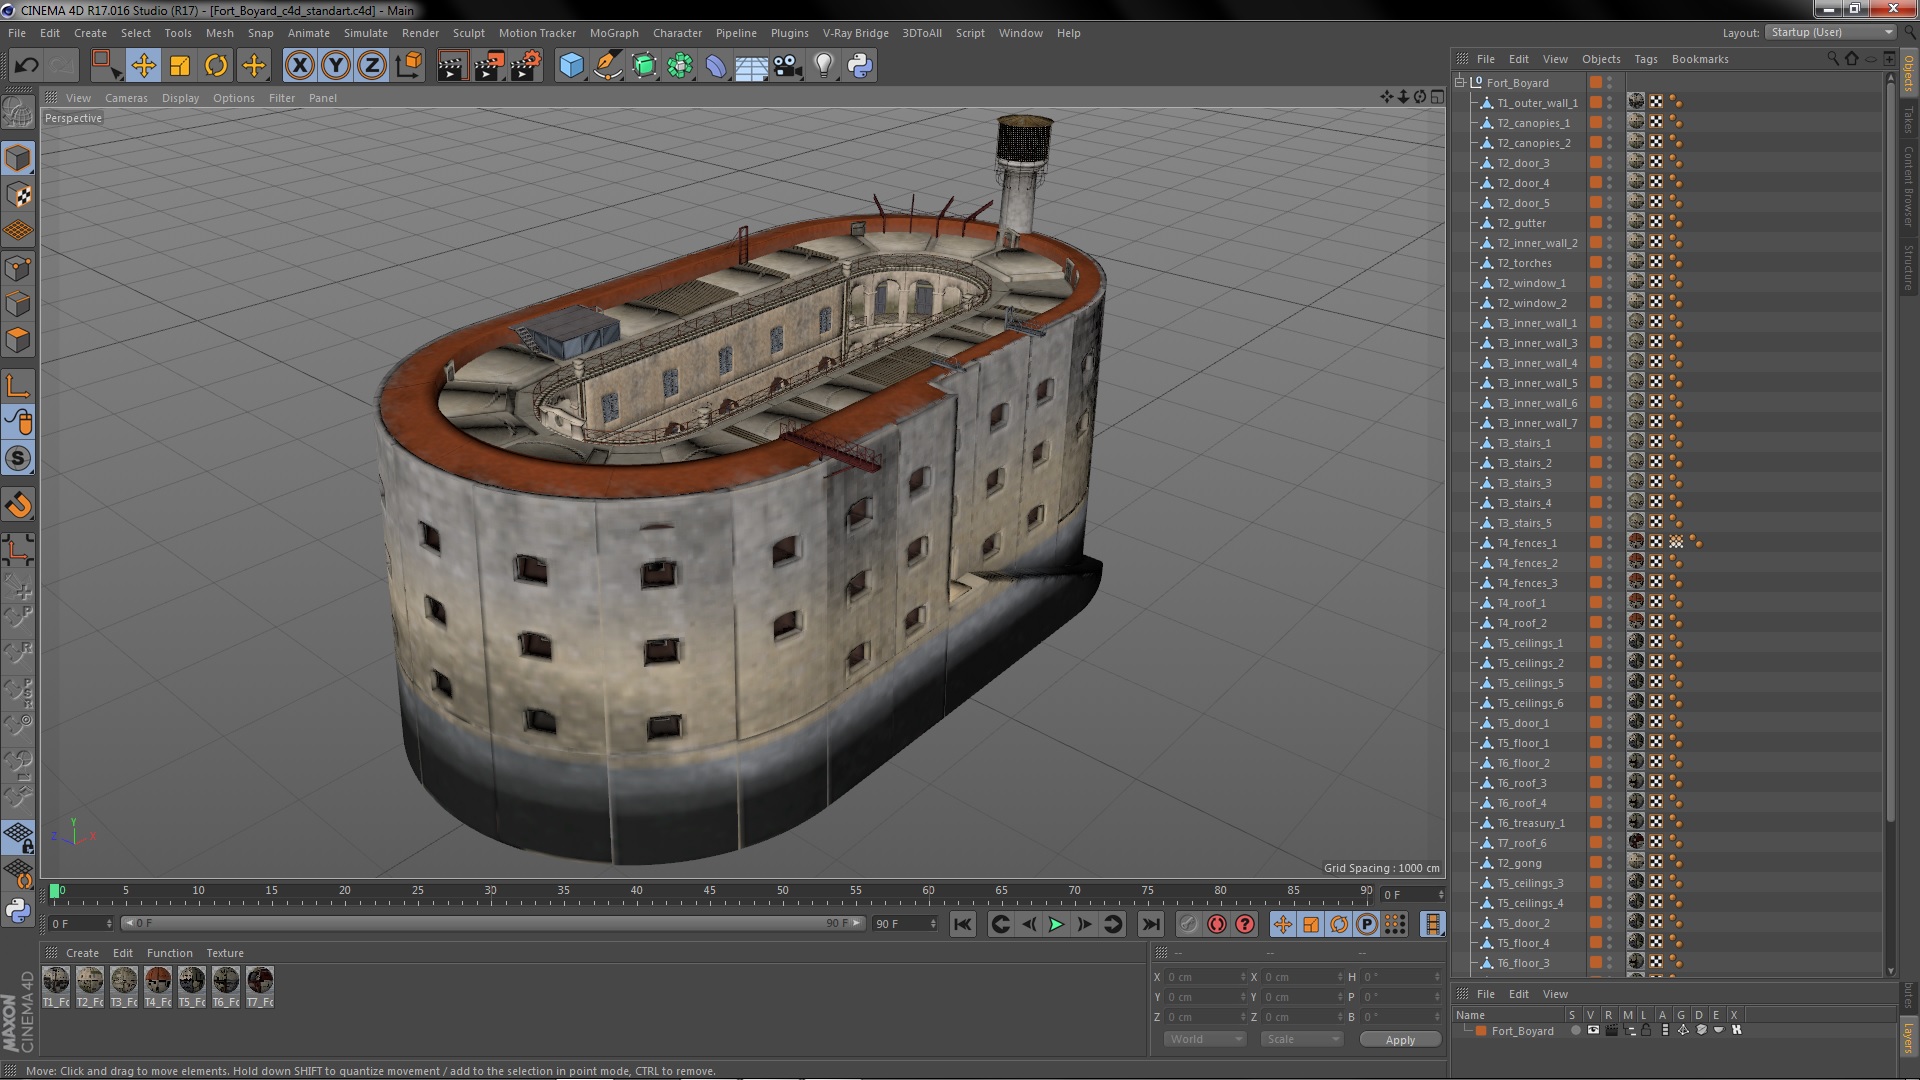Switch to Texture mode in left sidebar
This screenshot has height=1080, width=1920.
tap(18, 195)
